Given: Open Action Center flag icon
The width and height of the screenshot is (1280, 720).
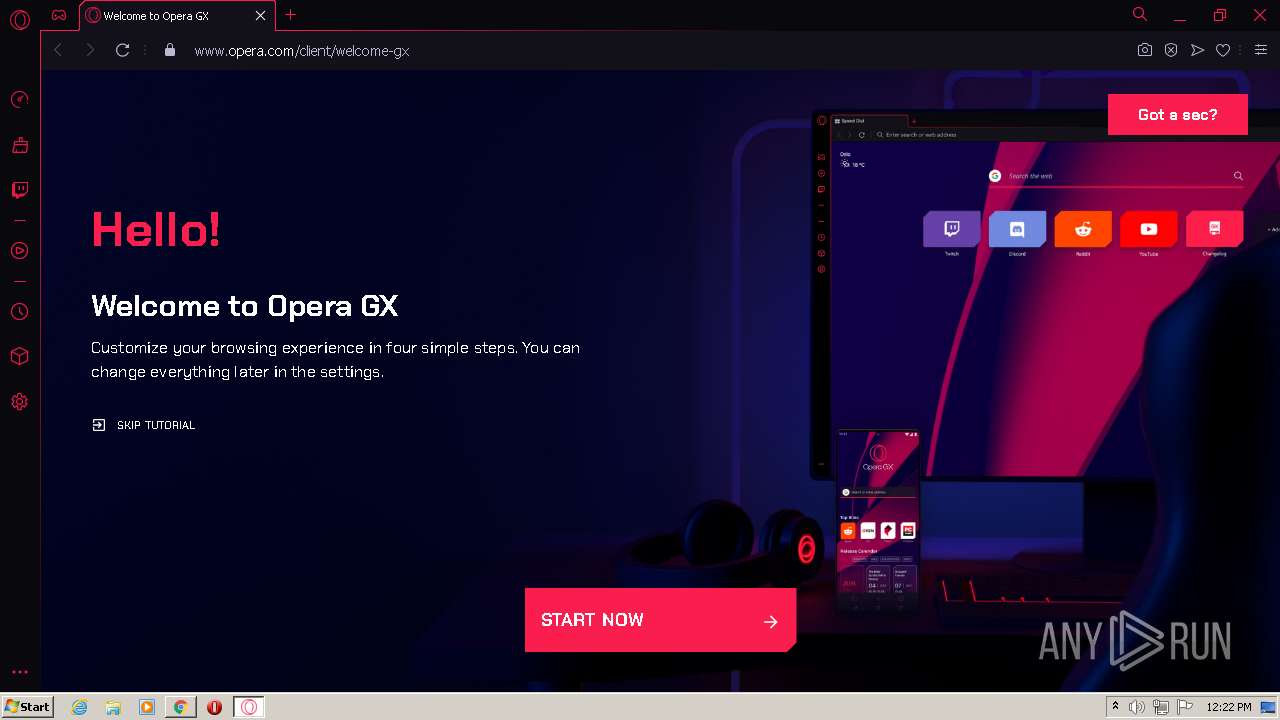Looking at the screenshot, I should (x=1184, y=707).
